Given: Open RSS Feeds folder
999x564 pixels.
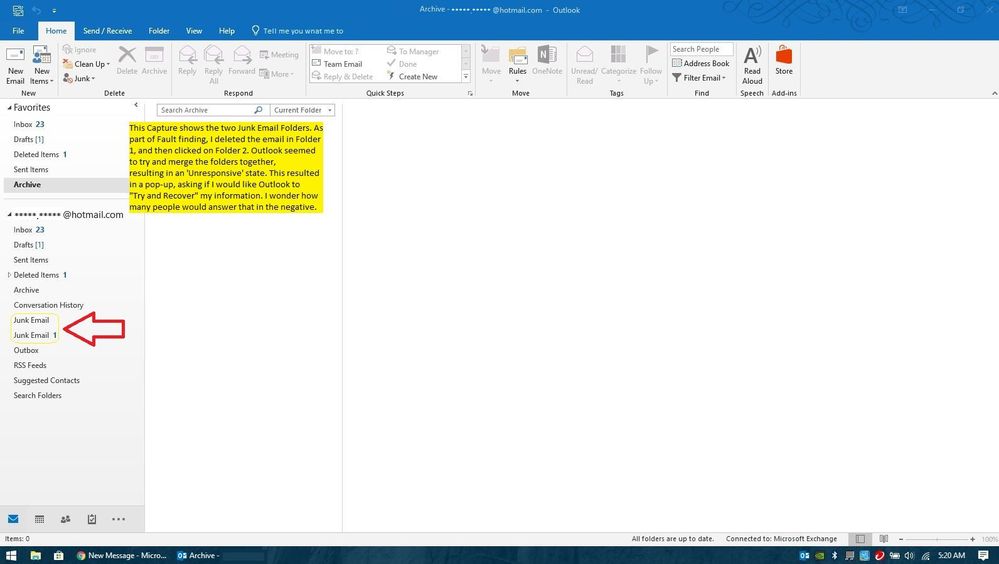Looking at the screenshot, I should [30, 366].
